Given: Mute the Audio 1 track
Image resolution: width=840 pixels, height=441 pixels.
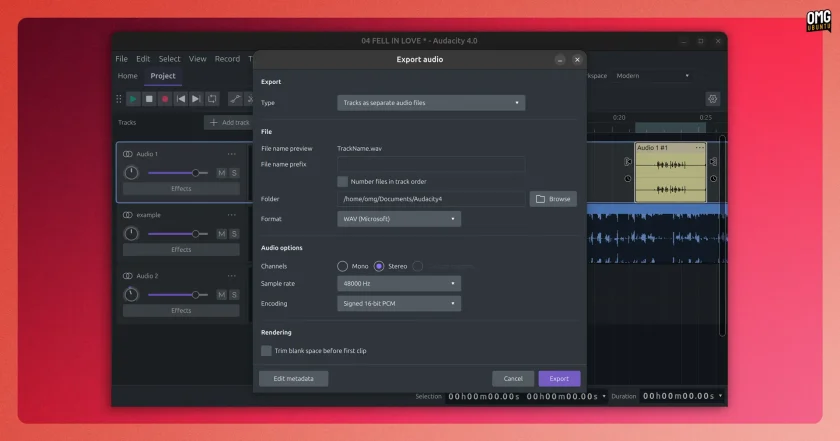Looking at the screenshot, I should 222,173.
